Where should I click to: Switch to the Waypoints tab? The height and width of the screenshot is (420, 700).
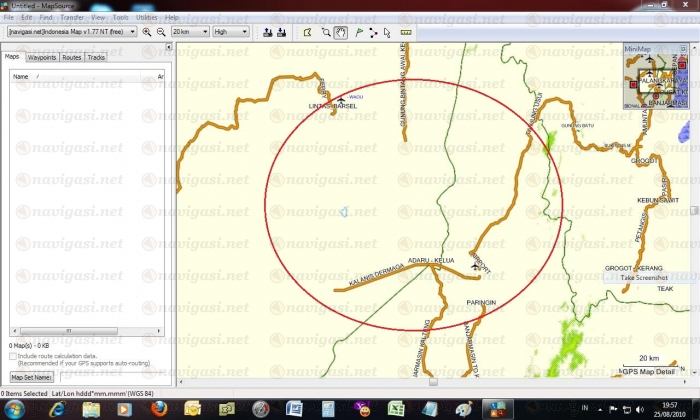[41, 58]
